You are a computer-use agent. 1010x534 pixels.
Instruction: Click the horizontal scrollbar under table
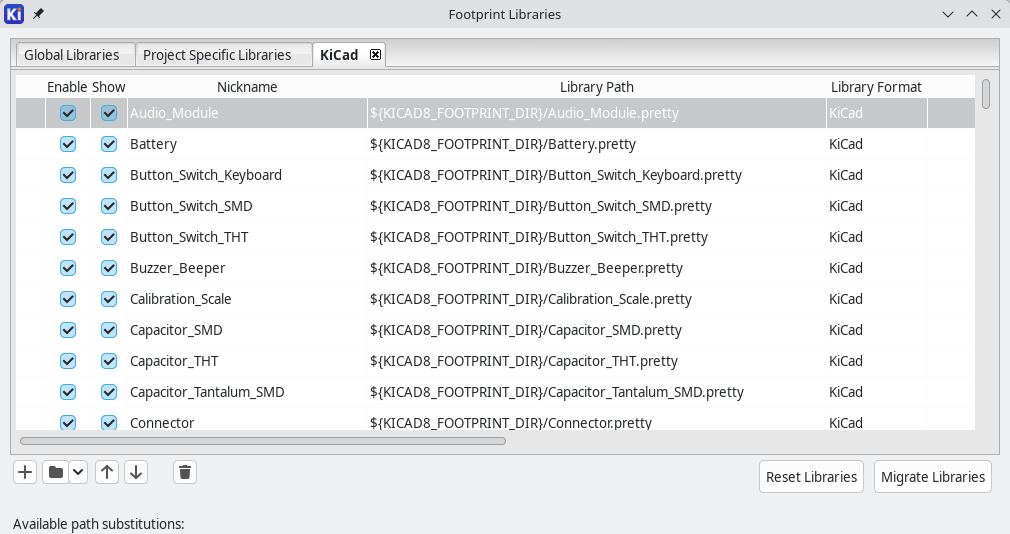(x=263, y=441)
